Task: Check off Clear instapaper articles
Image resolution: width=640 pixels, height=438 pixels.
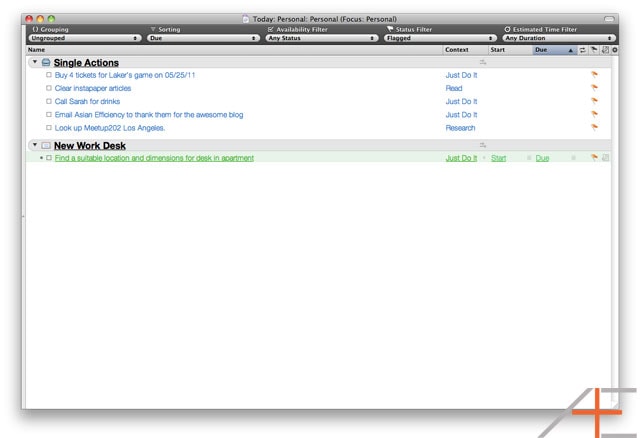Action: tap(49, 88)
